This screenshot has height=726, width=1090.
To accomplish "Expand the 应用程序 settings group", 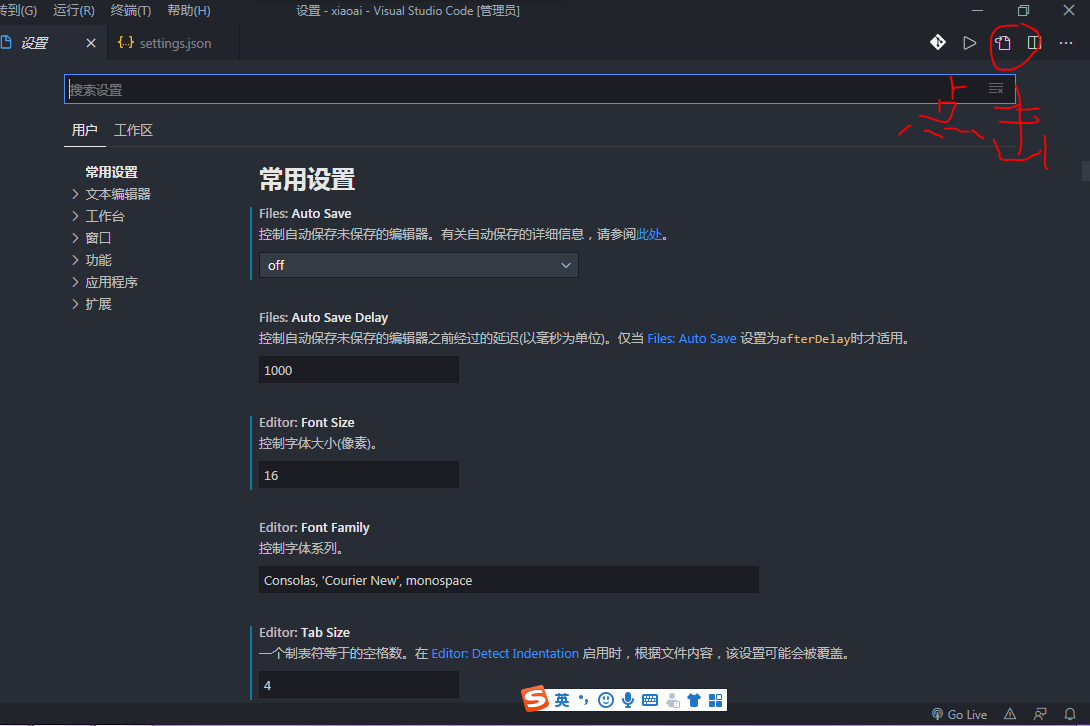I will point(114,281).
